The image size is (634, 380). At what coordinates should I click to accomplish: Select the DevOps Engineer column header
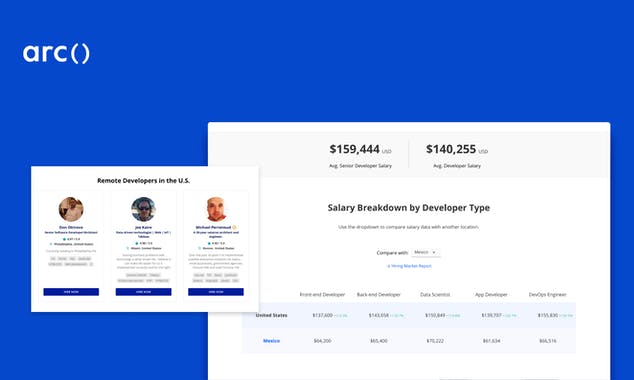coord(548,295)
